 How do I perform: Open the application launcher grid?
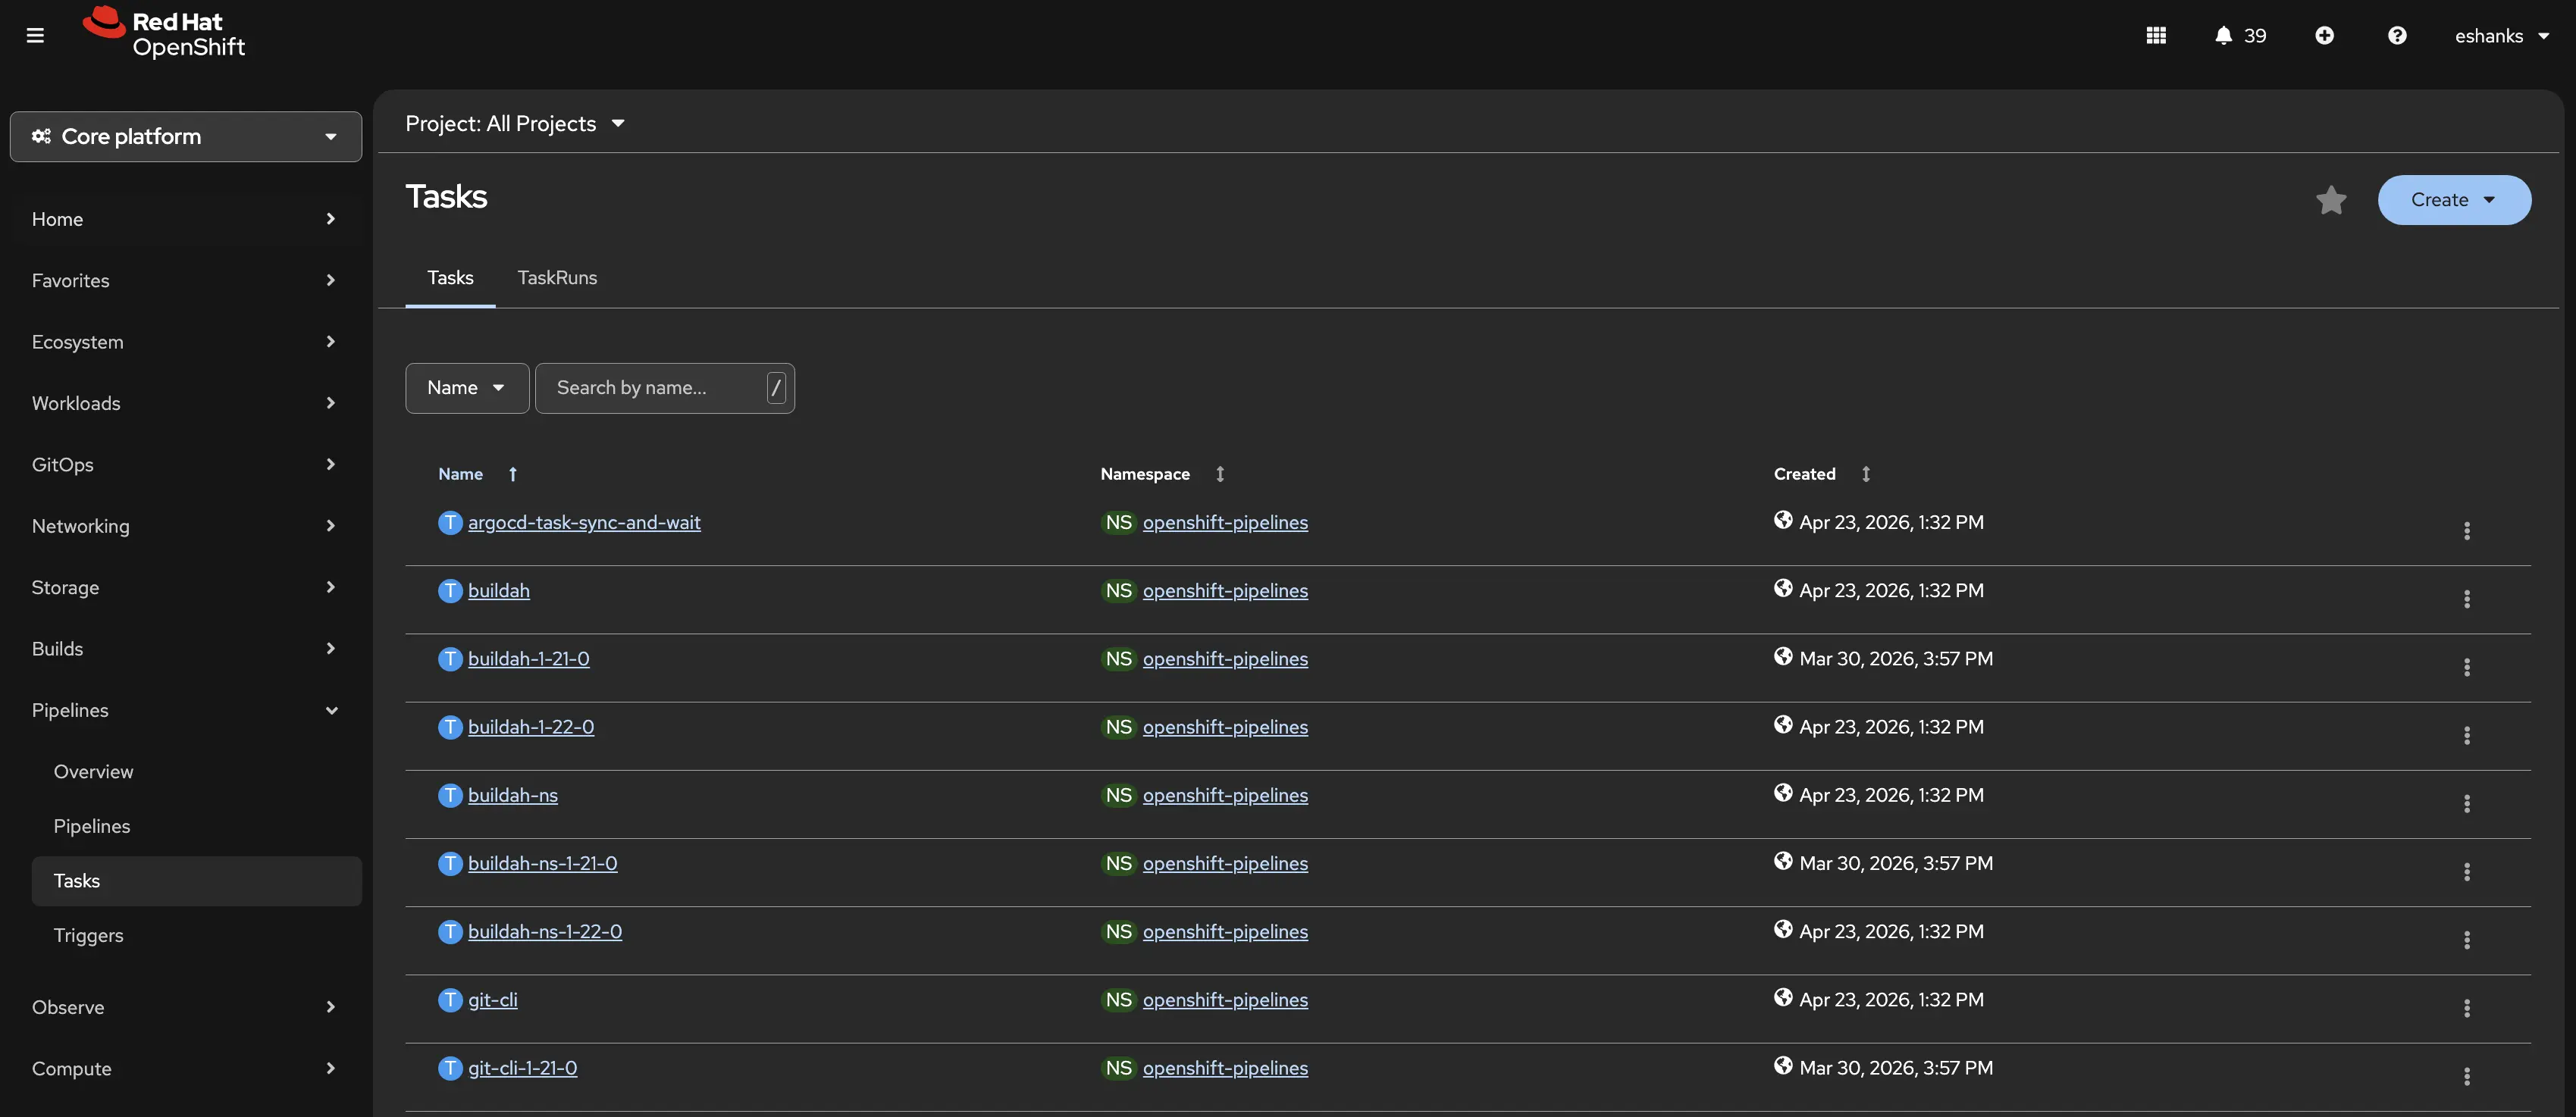[x=2156, y=36]
